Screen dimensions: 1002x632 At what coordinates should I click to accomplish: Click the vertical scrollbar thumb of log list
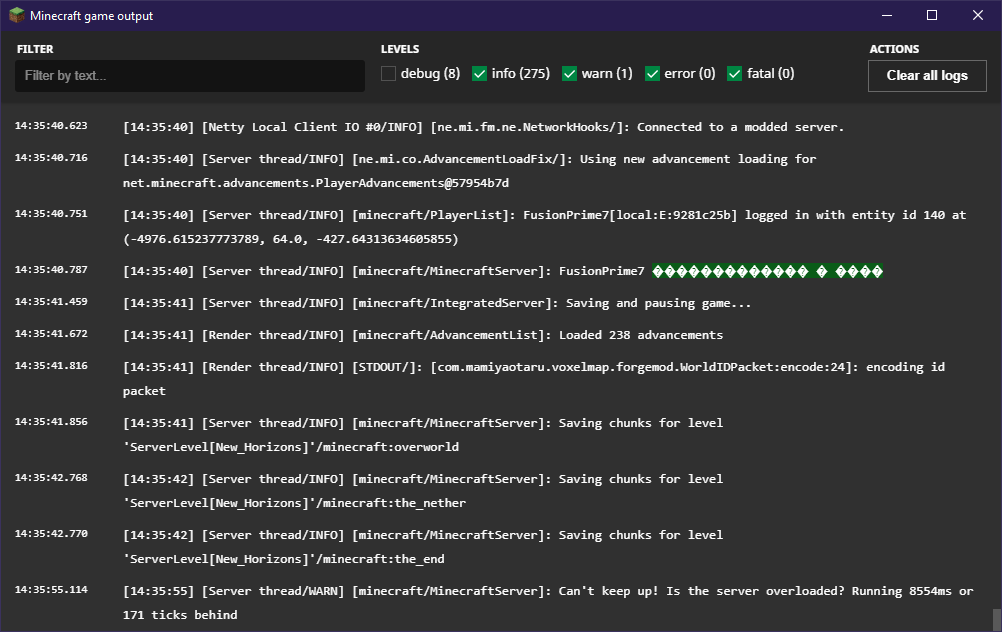[995, 619]
